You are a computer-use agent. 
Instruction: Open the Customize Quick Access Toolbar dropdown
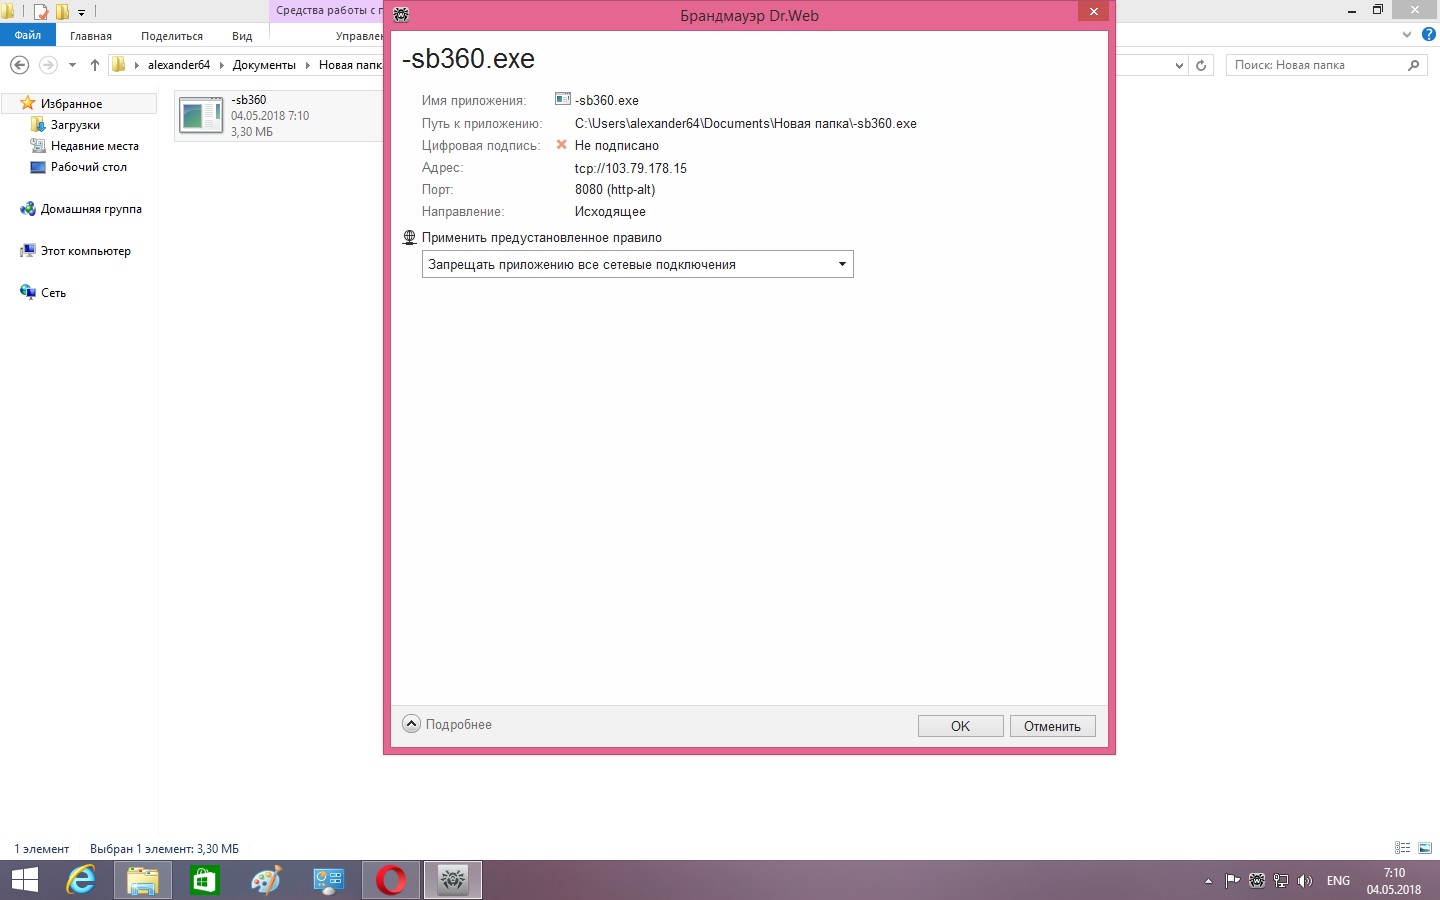click(x=82, y=12)
